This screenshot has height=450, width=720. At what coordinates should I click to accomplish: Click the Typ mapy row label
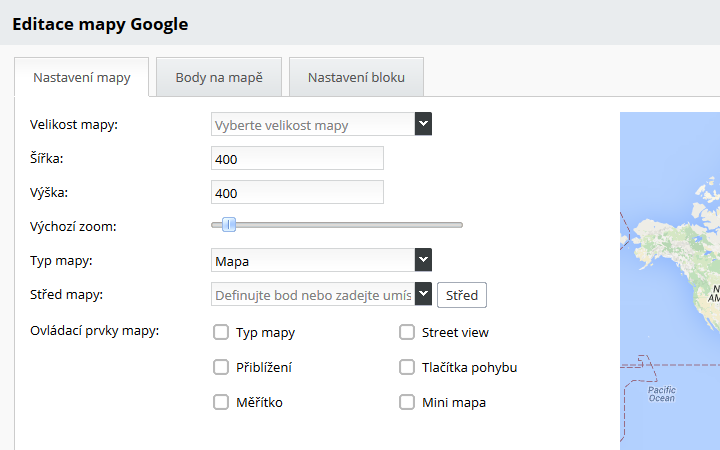pyautogui.click(x=61, y=260)
